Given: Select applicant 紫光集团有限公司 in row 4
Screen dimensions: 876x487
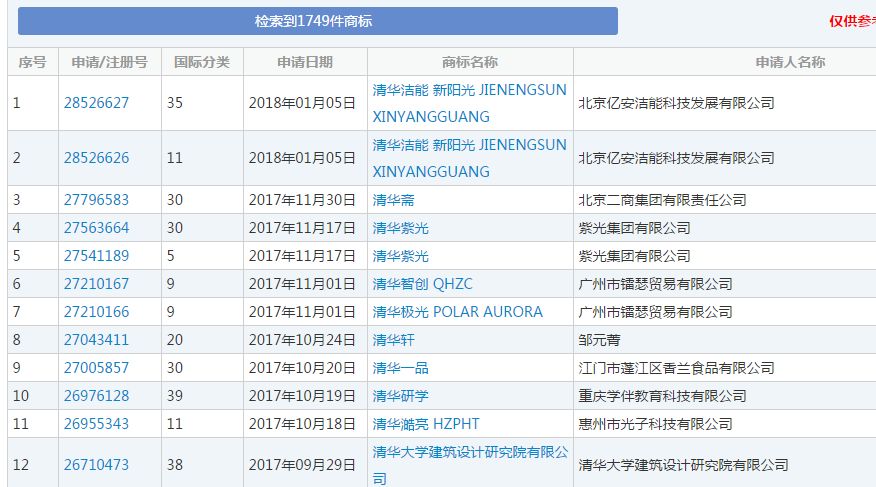Looking at the screenshot, I should pyautogui.click(x=634, y=227).
